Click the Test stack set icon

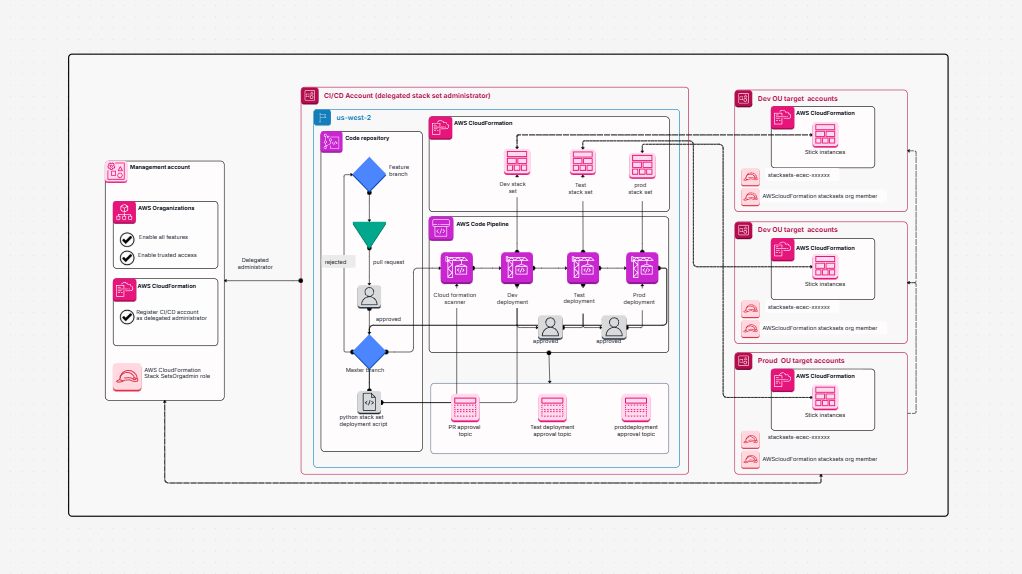(x=583, y=162)
